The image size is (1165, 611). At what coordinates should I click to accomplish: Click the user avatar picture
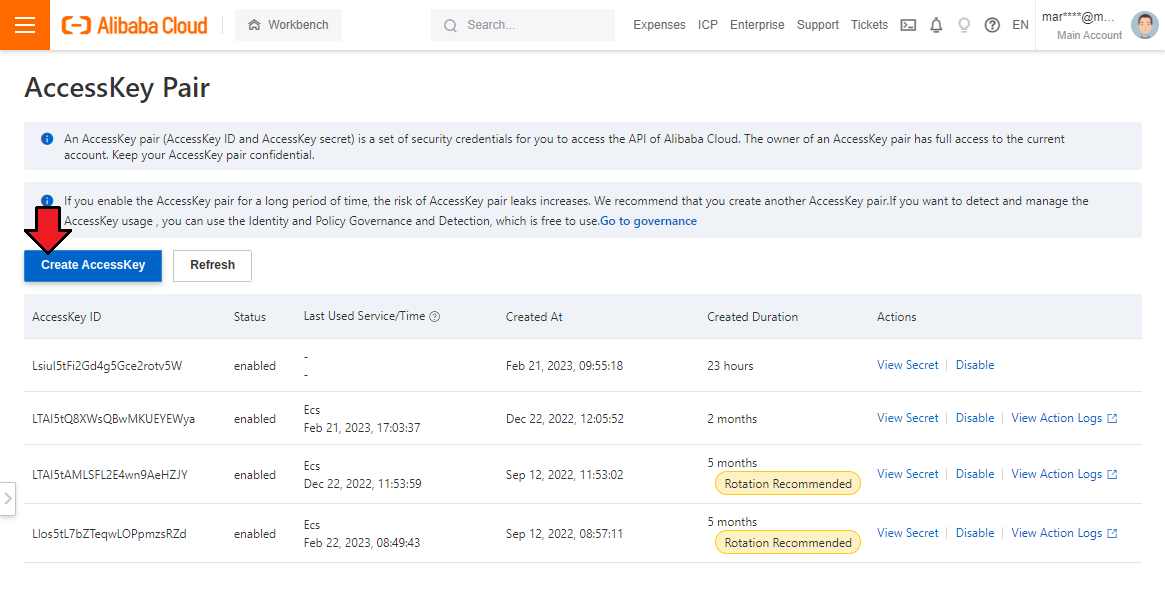pos(1144,25)
